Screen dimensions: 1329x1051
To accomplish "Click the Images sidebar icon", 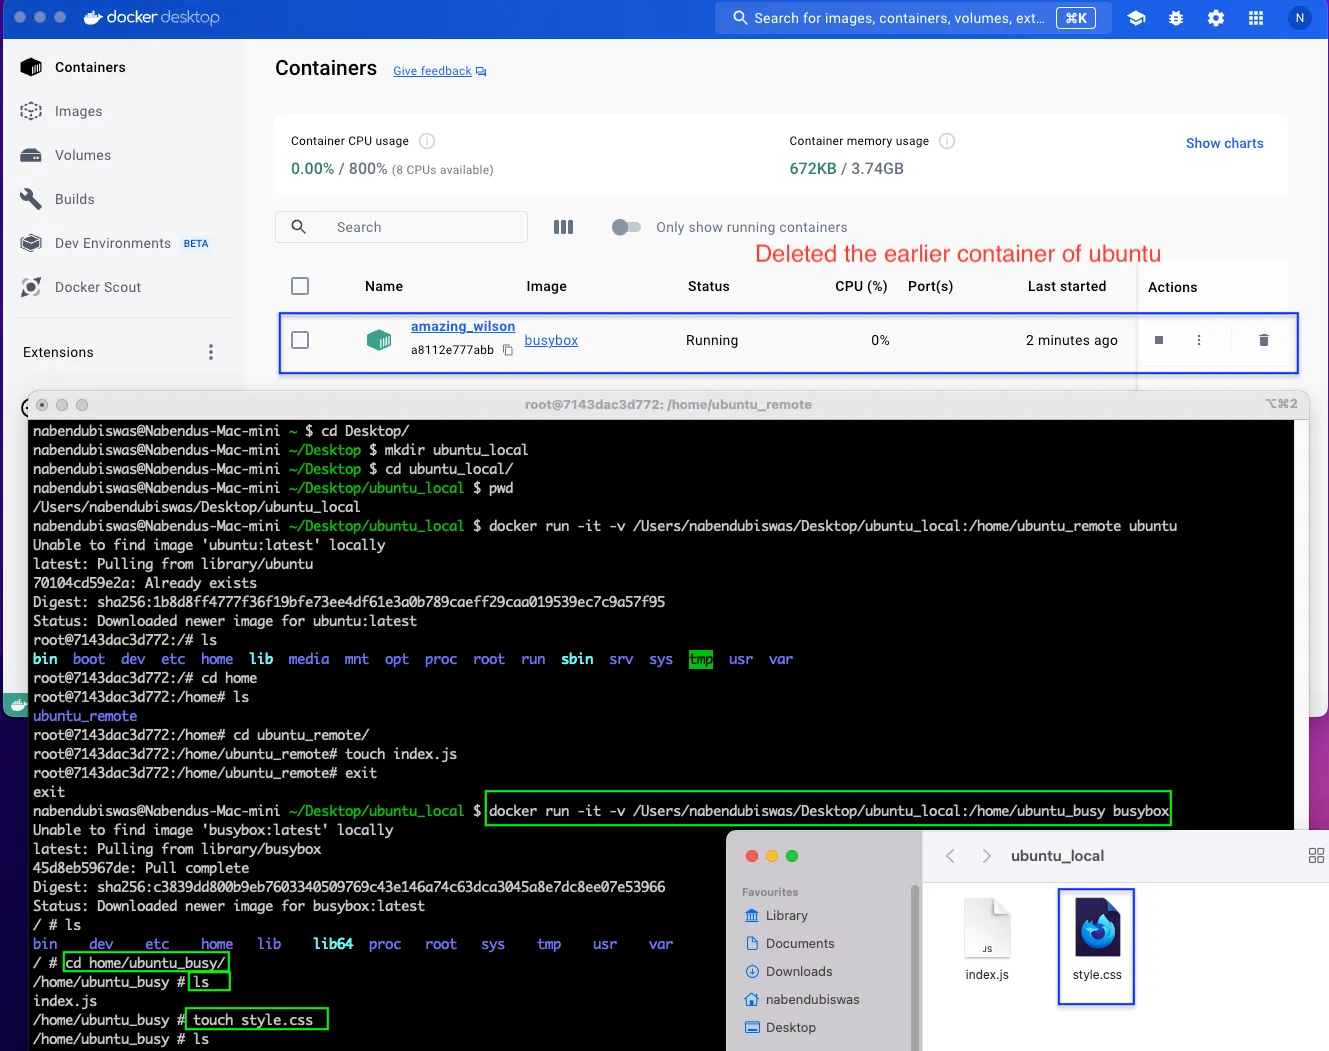I will pos(32,111).
